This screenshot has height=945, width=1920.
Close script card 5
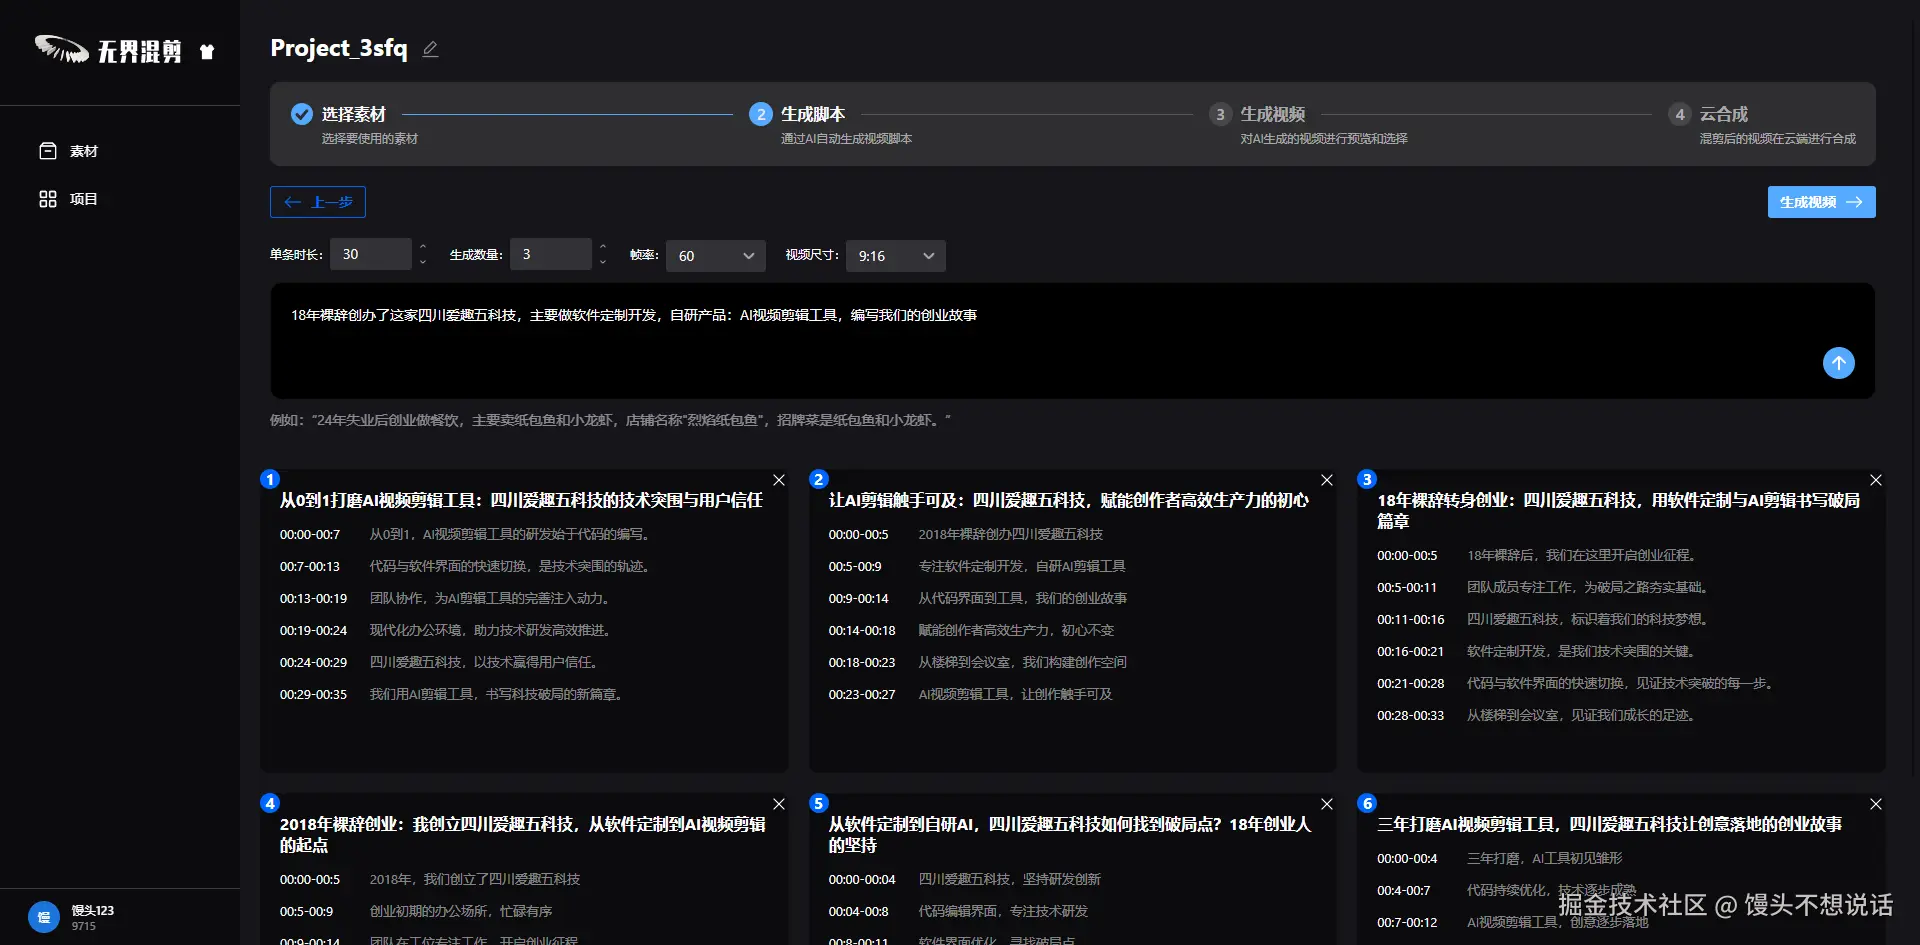click(1327, 804)
